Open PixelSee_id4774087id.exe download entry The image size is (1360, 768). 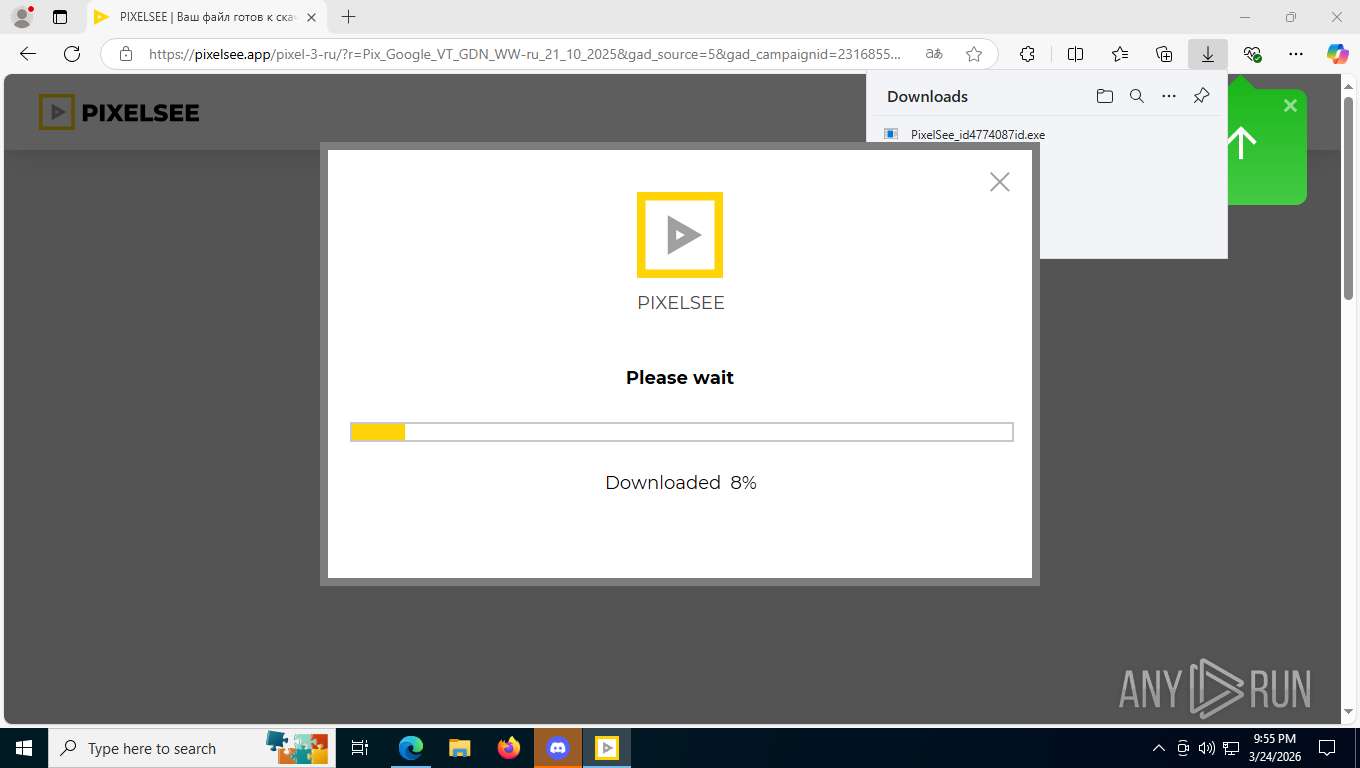click(977, 134)
